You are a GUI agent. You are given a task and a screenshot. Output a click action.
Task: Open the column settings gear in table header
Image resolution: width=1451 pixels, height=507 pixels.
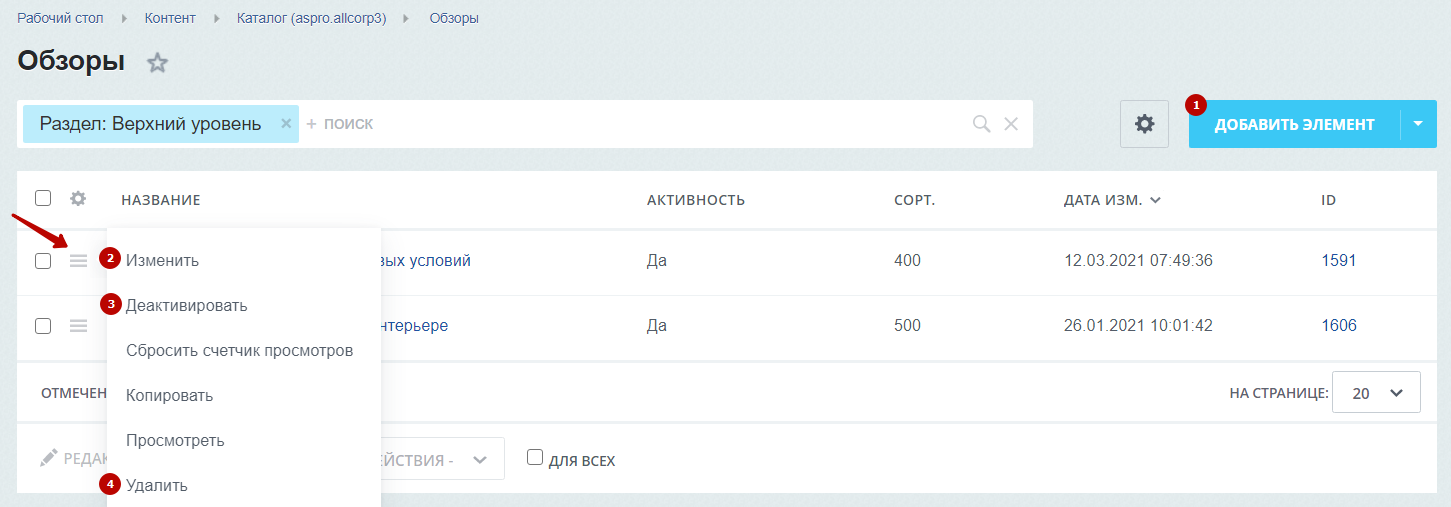78,199
